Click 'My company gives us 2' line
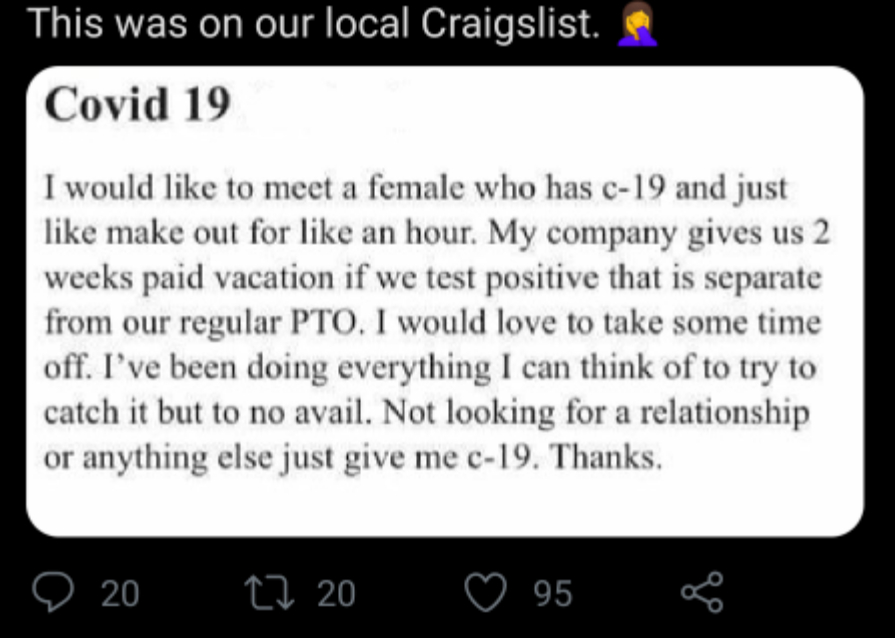The height and width of the screenshot is (638, 895). (659, 233)
